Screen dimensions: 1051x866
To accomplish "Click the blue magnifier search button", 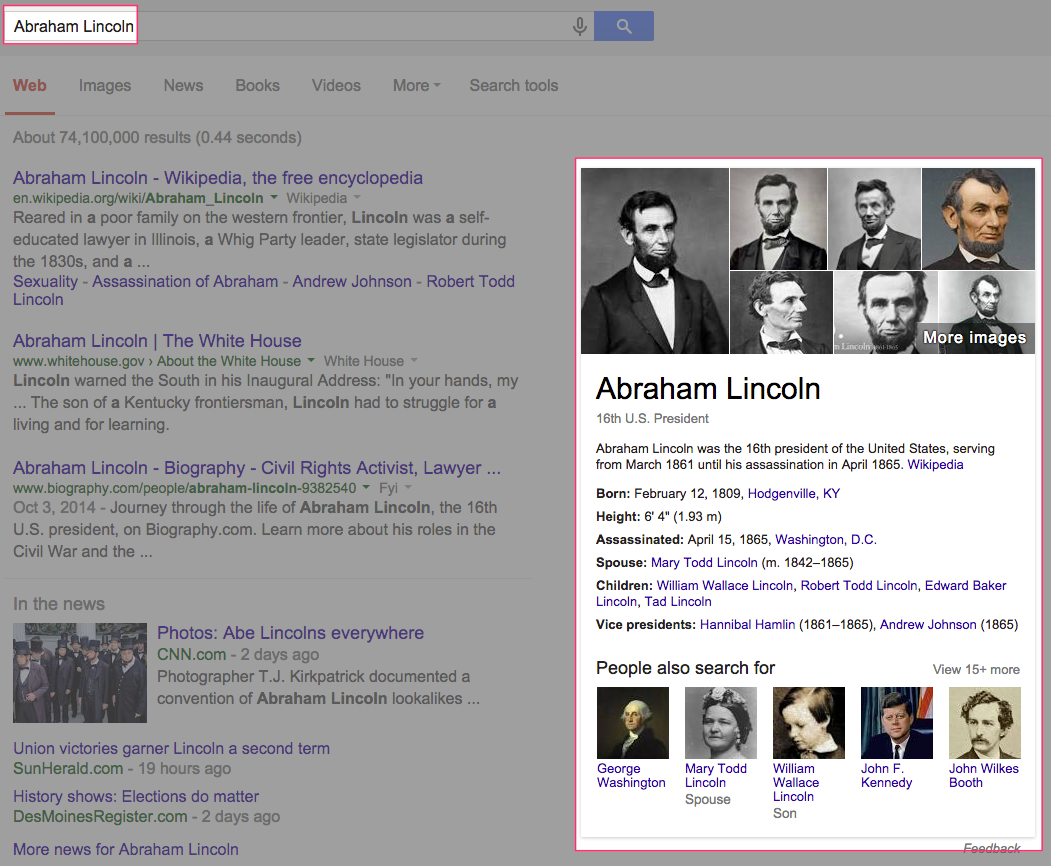I will (624, 26).
